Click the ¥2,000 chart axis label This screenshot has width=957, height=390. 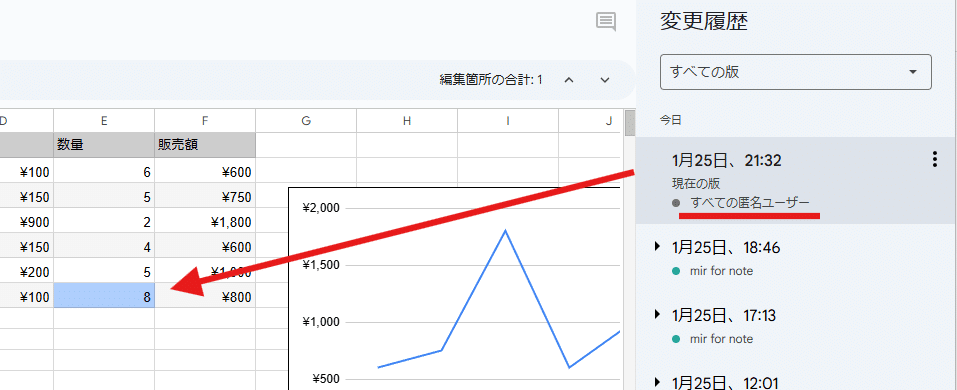pos(320,208)
